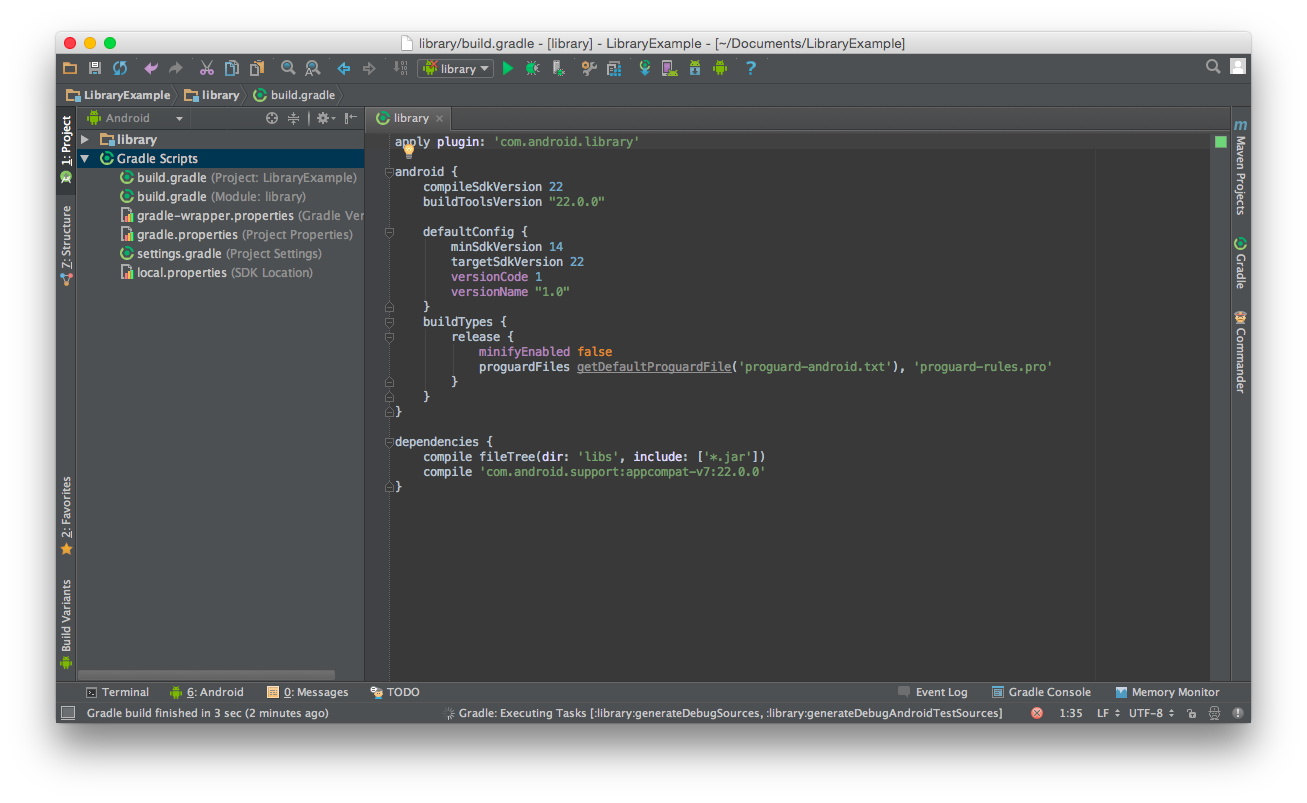The image size is (1307, 803).
Task: Click the Synchronize icon in toolbar
Action: tap(120, 68)
